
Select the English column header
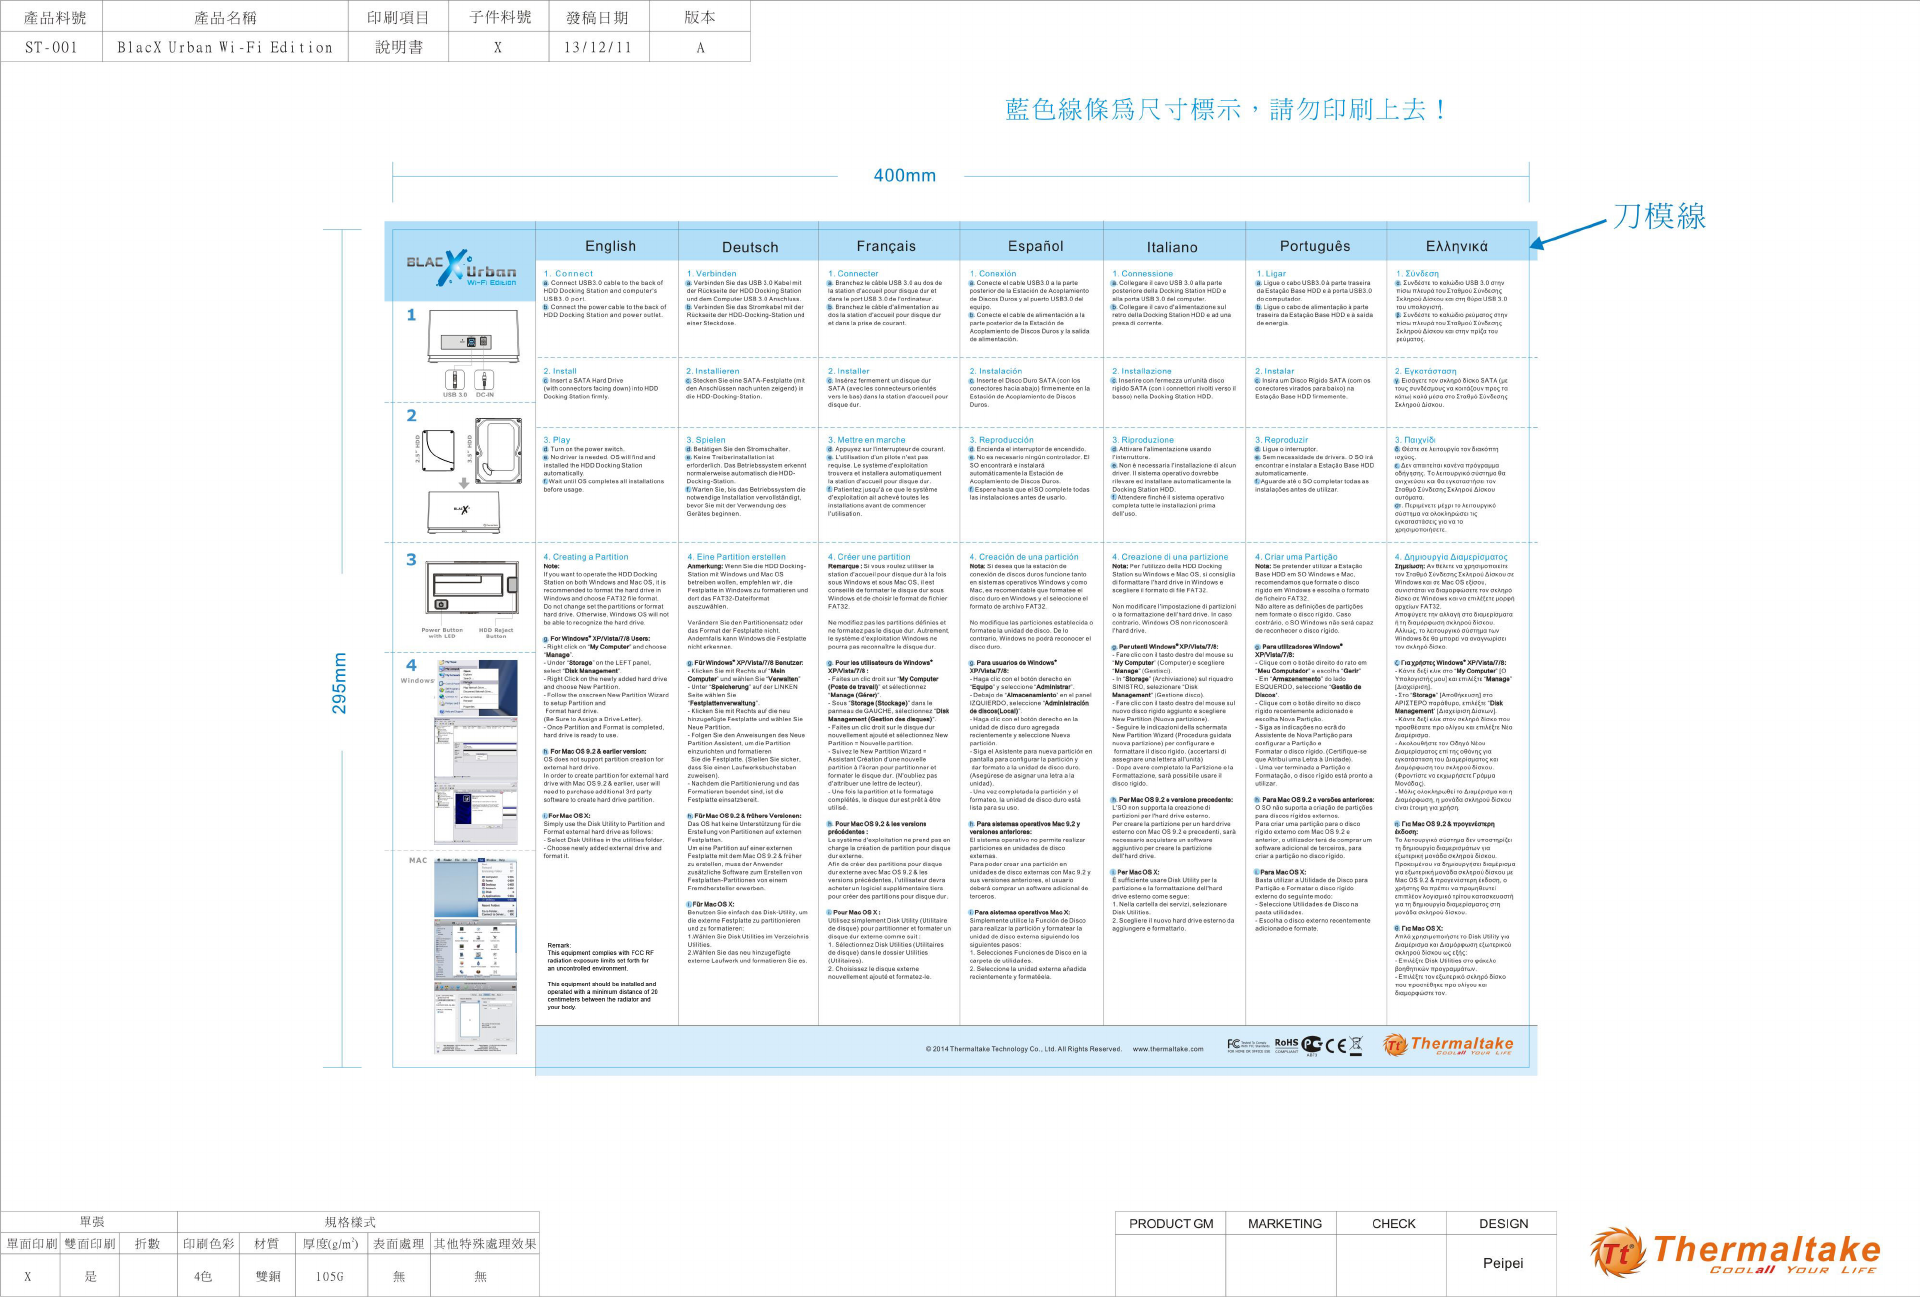pyautogui.click(x=610, y=246)
